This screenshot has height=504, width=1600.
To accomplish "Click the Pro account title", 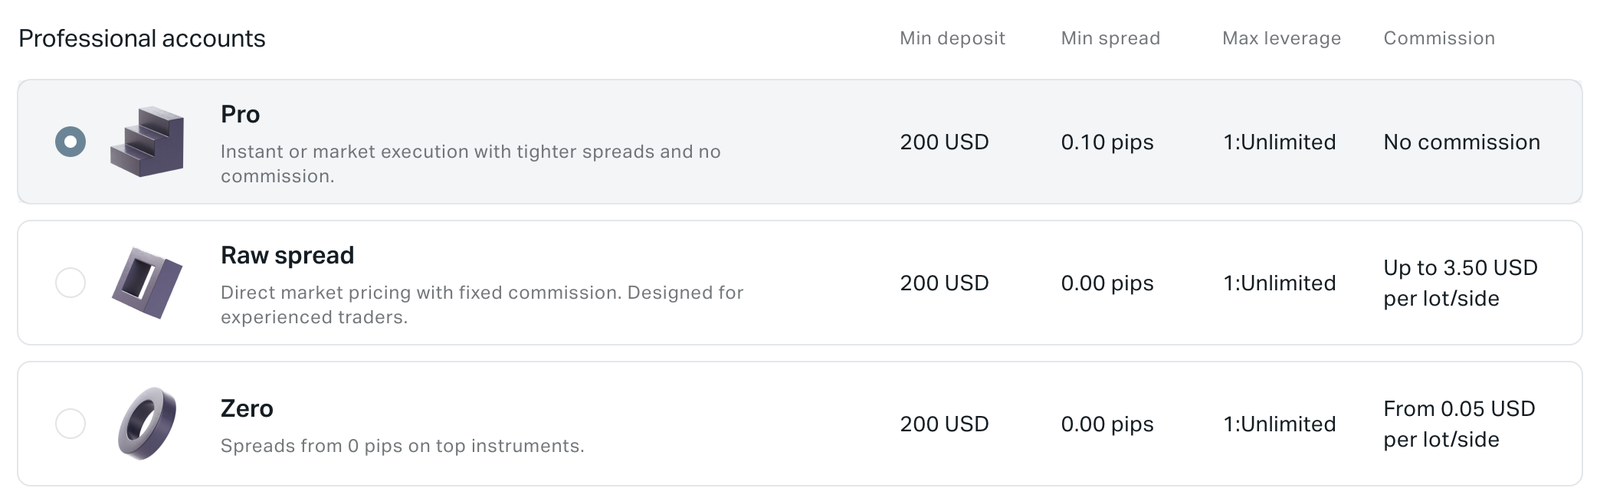I will 240,115.
